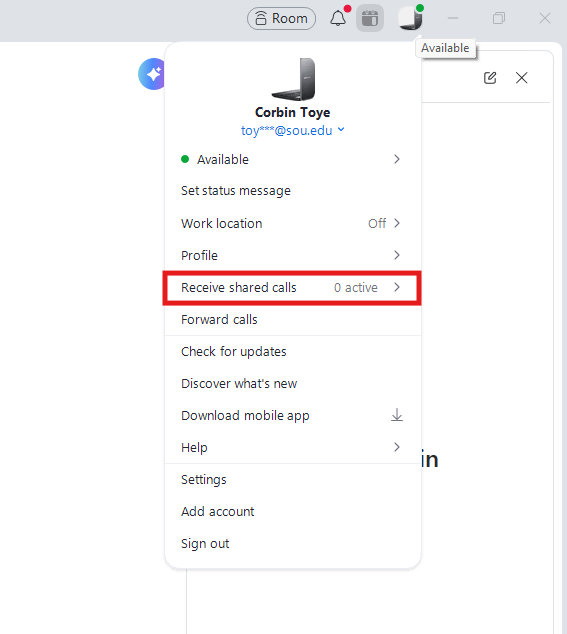Open Receive shared calls
The height and width of the screenshot is (634, 567).
click(x=292, y=287)
